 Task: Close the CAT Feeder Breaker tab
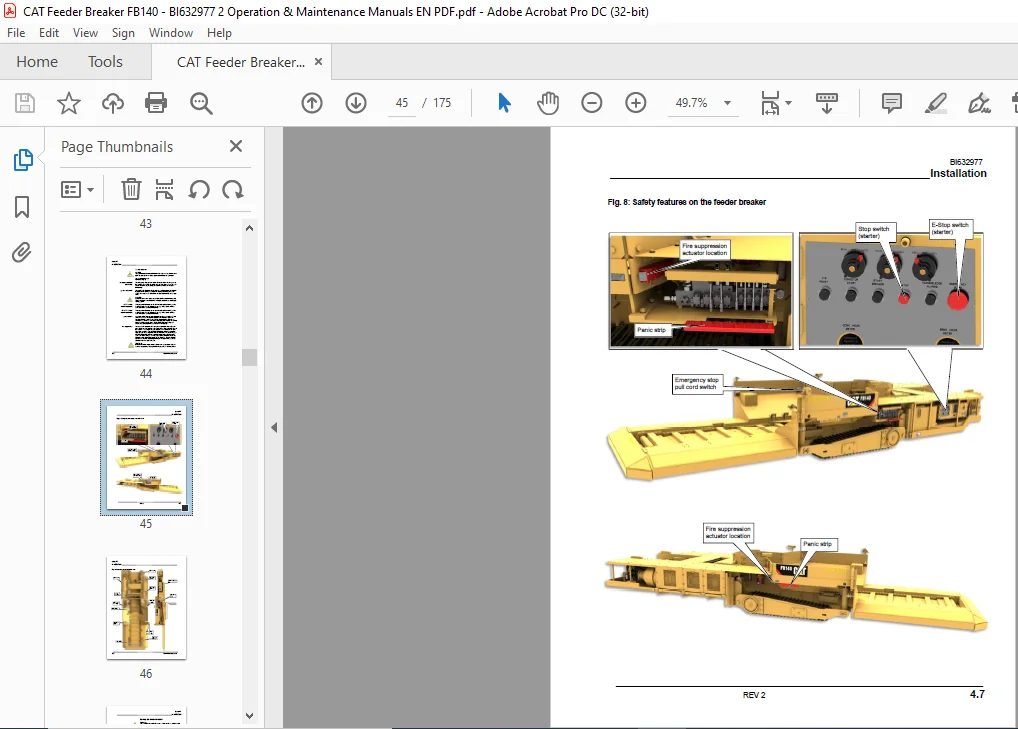(x=318, y=62)
